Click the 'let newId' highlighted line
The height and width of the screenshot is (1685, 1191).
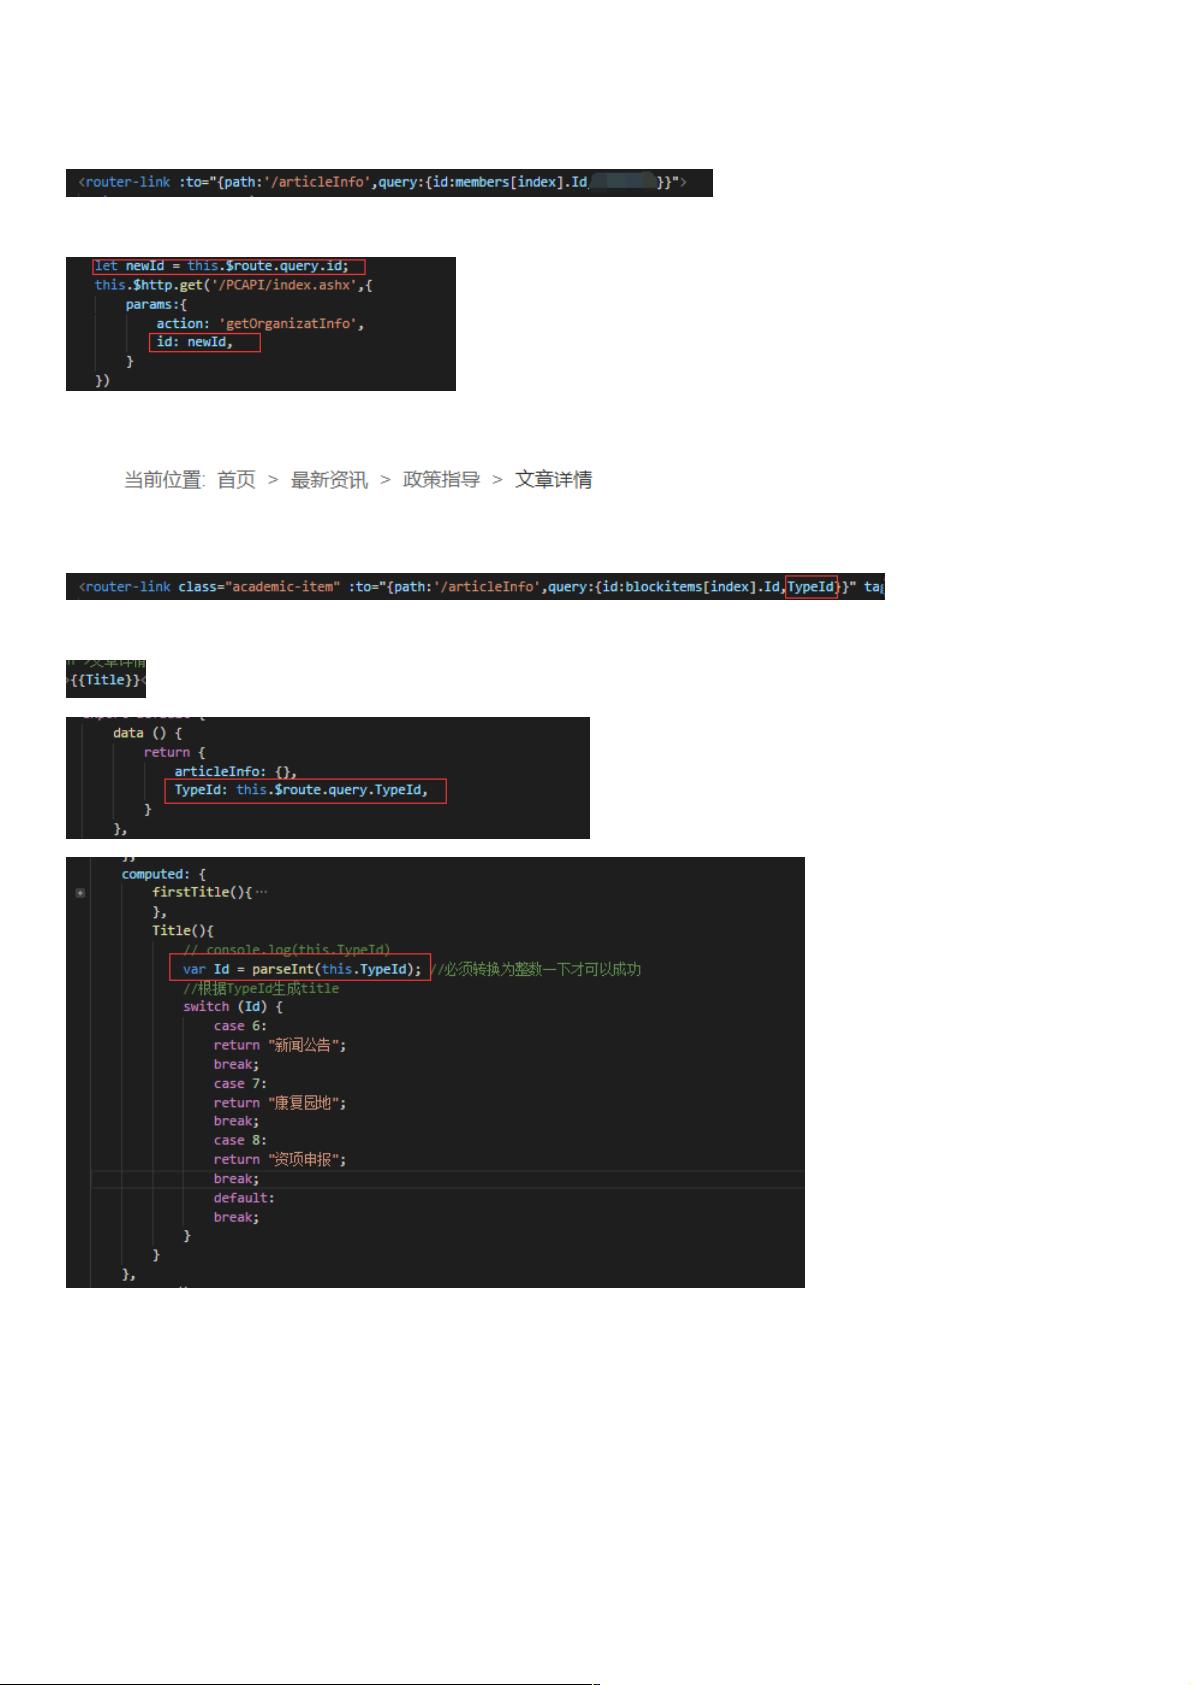228,266
